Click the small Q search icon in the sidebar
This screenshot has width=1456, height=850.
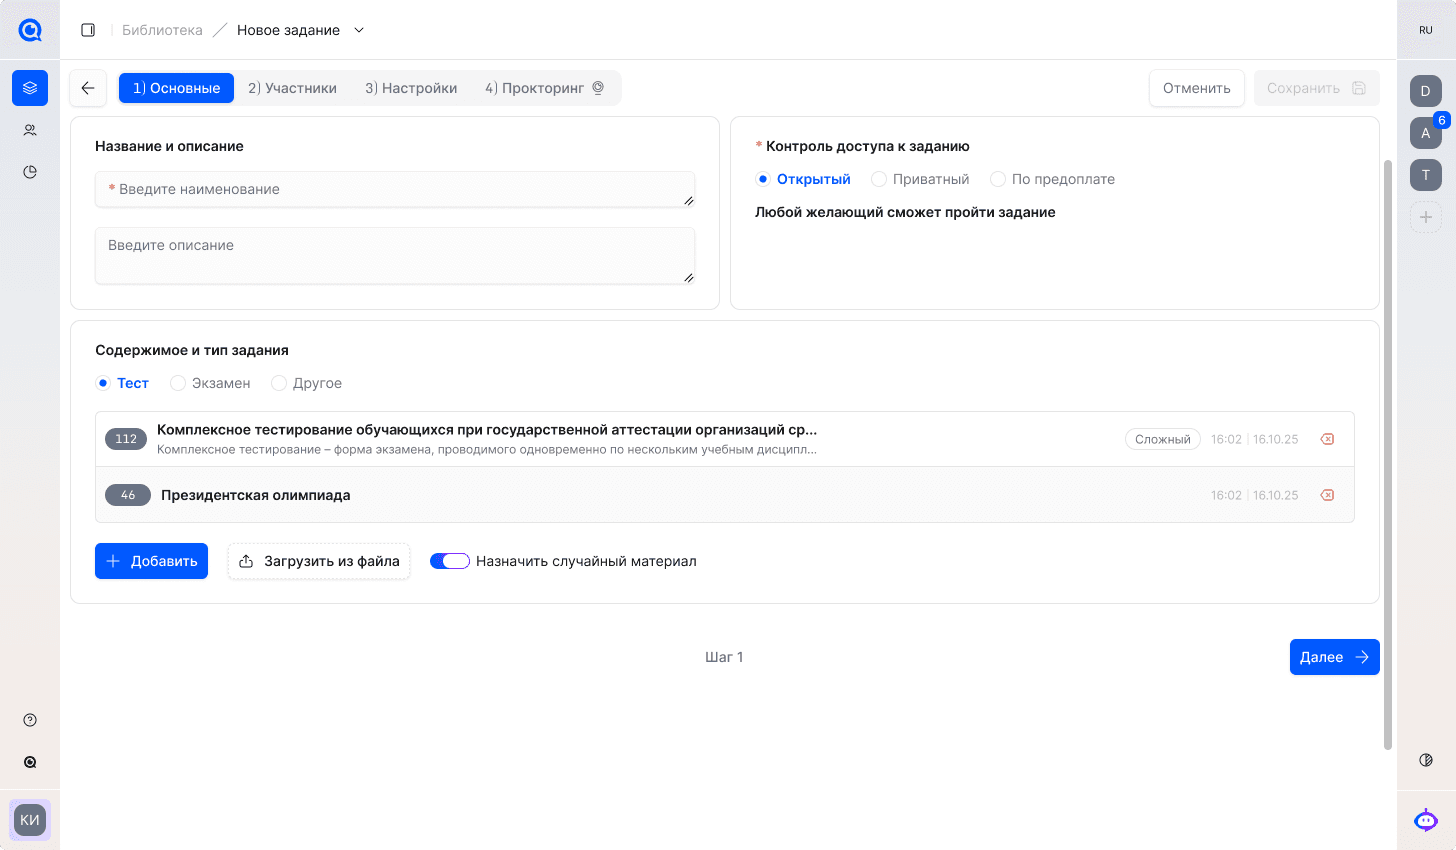[x=30, y=762]
